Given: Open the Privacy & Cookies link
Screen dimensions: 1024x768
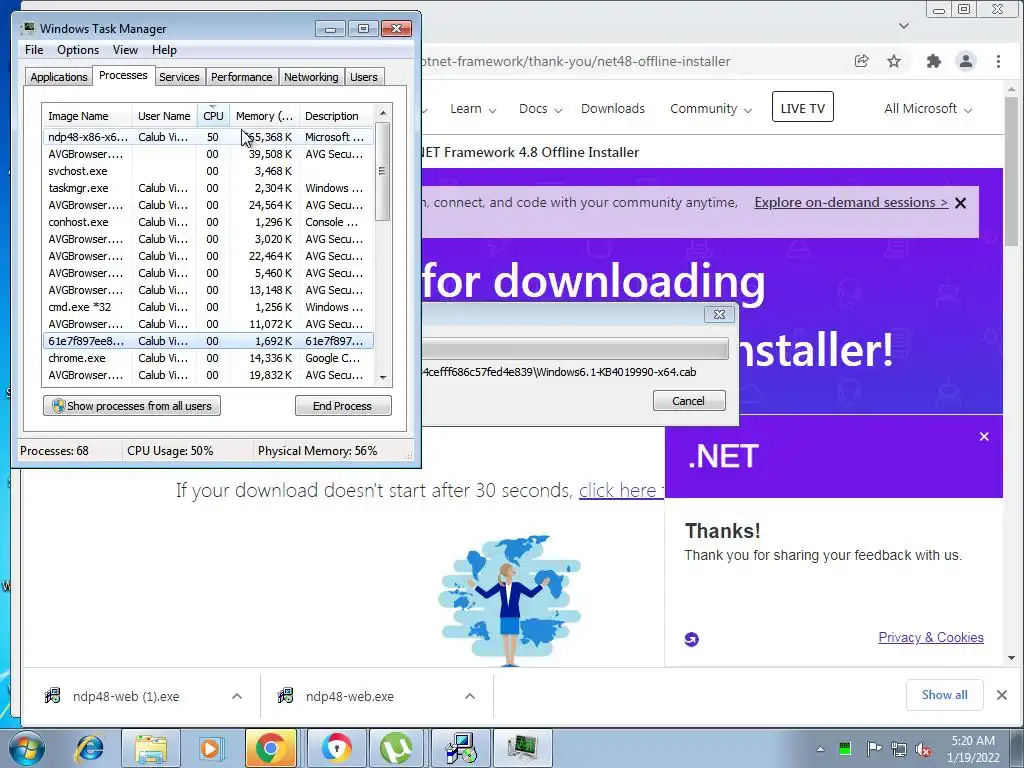Looking at the screenshot, I should (931, 638).
